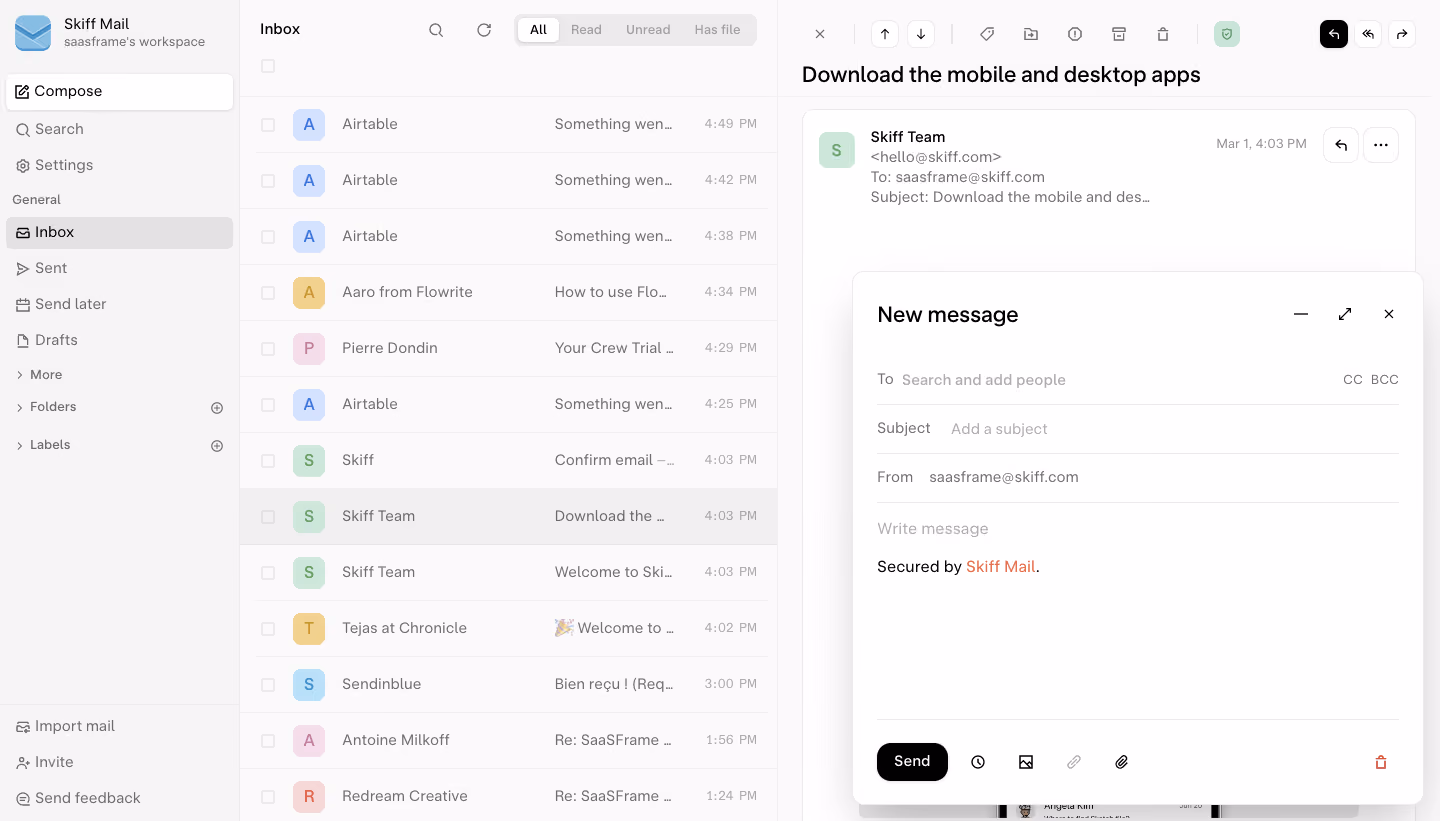Click the Add a subject field
This screenshot has height=821, width=1440.
click(x=1174, y=429)
